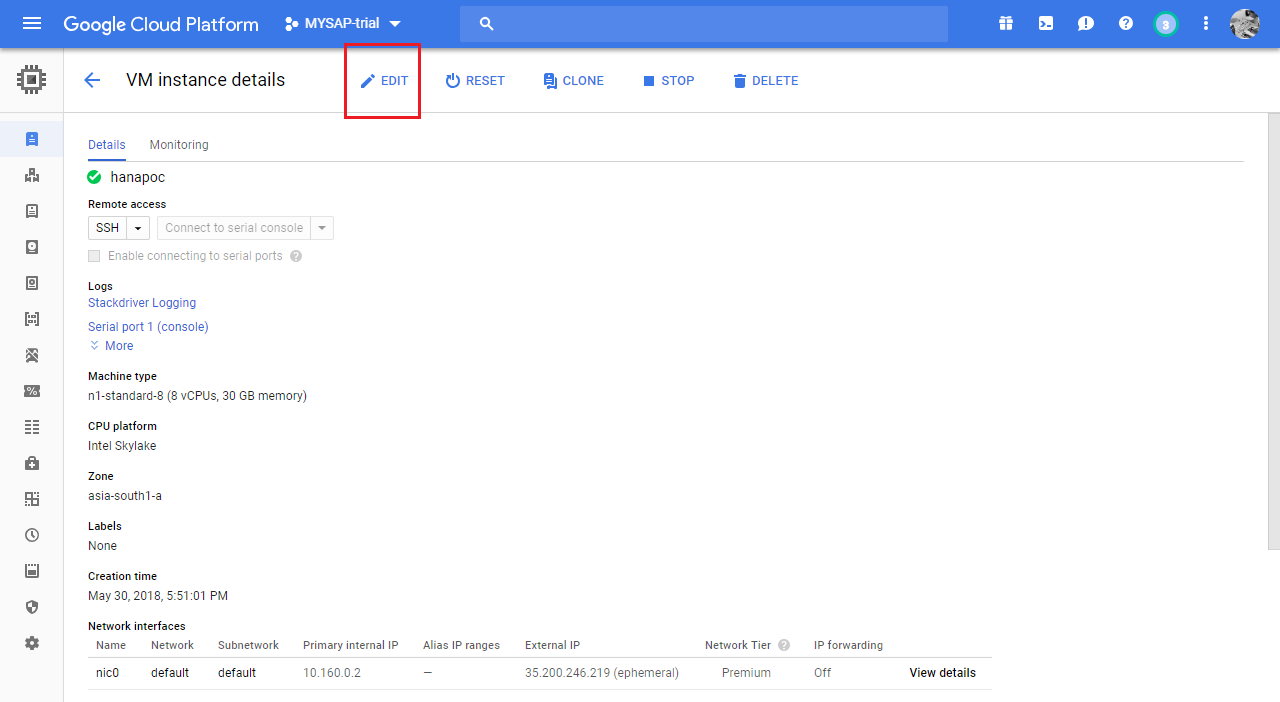
Task: Click creation time May 30, 2018 value
Action: [158, 596]
